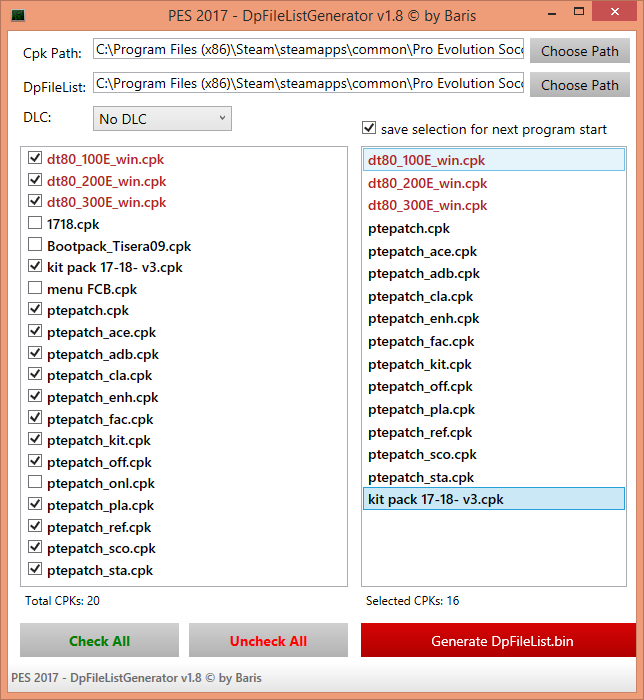Uncheck ptepatch_sco.cpk checkbox

point(35,547)
